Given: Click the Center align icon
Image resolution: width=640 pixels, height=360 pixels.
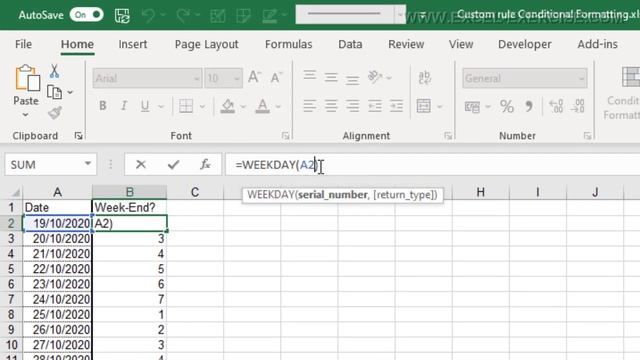Looking at the screenshot, I should point(331,106).
